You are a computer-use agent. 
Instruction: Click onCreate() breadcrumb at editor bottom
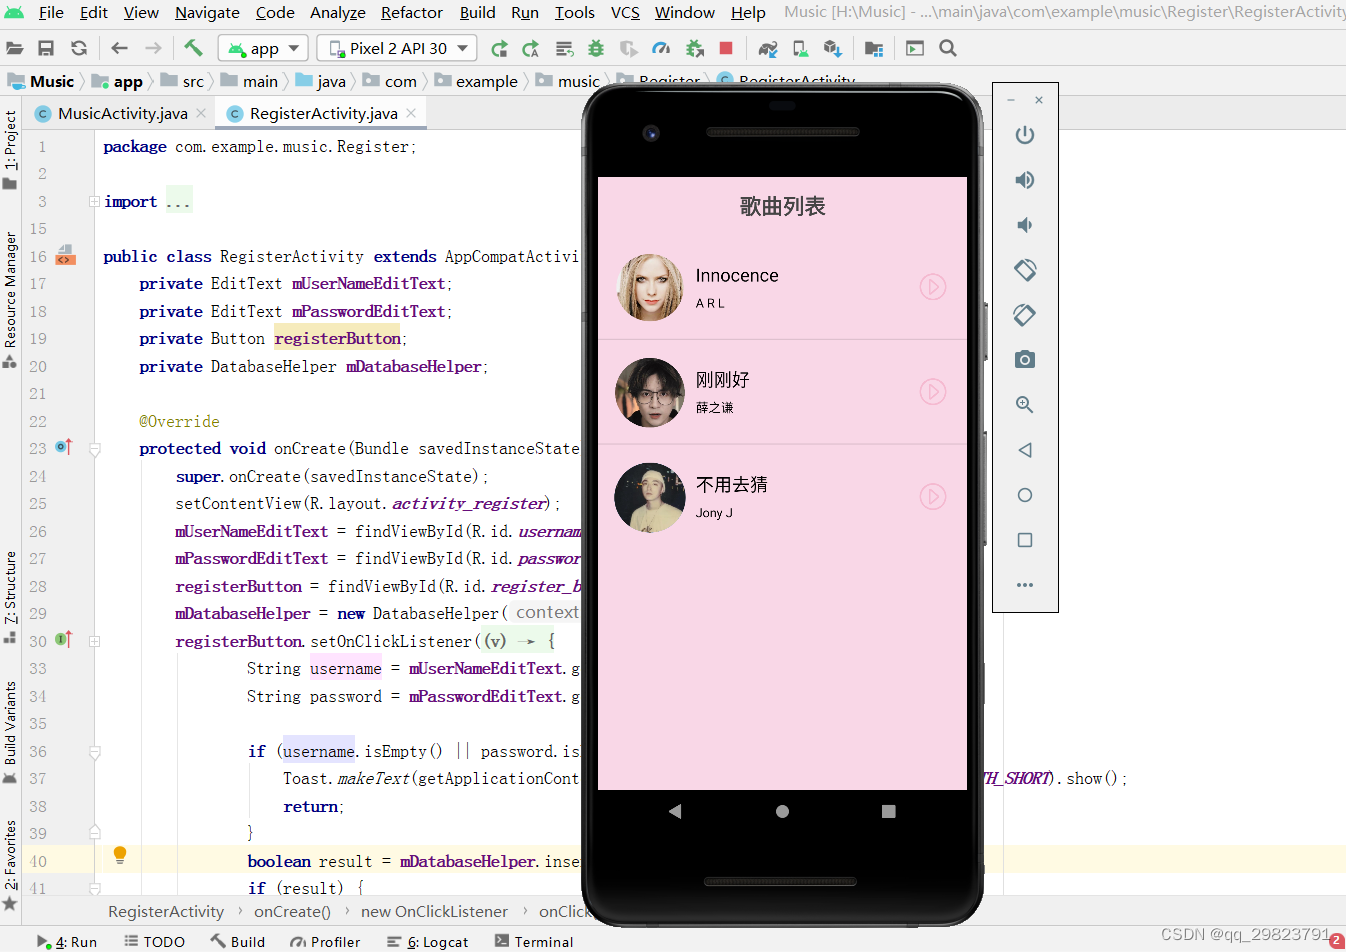click(292, 912)
